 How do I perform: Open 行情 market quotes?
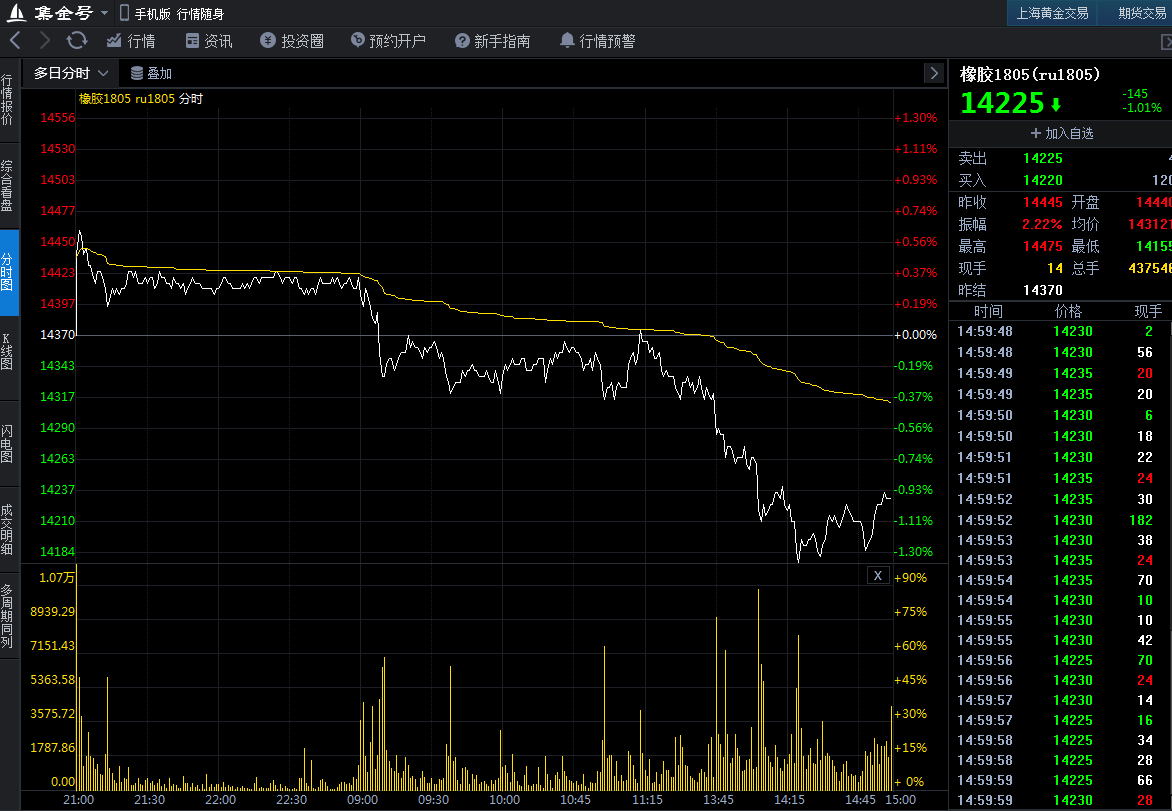click(131, 41)
